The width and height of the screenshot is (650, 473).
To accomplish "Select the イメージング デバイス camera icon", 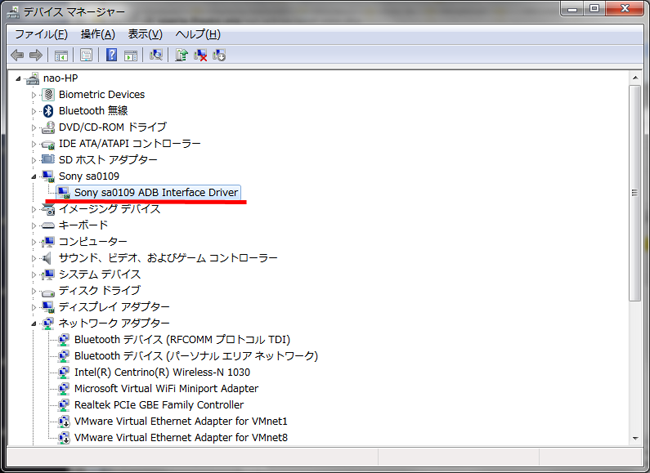I will click(48, 209).
